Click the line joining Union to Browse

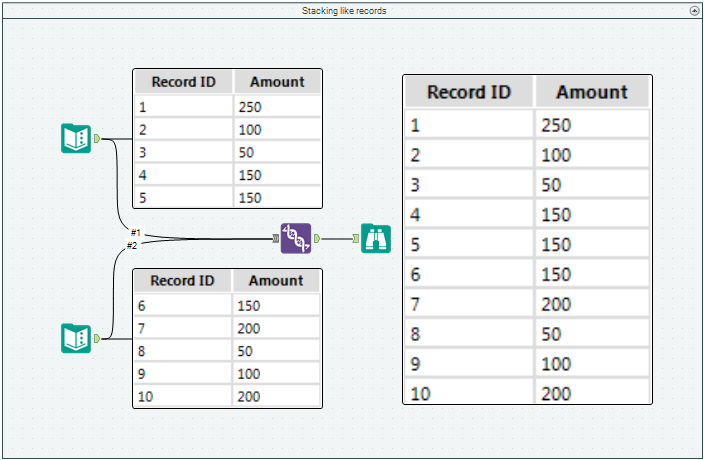336,239
